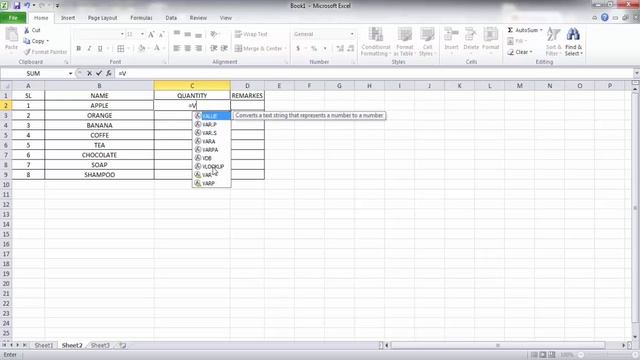Click the Format Painter brush
Image resolution: width=640 pixels, height=360 pixels.
pyautogui.click(x=45, y=52)
